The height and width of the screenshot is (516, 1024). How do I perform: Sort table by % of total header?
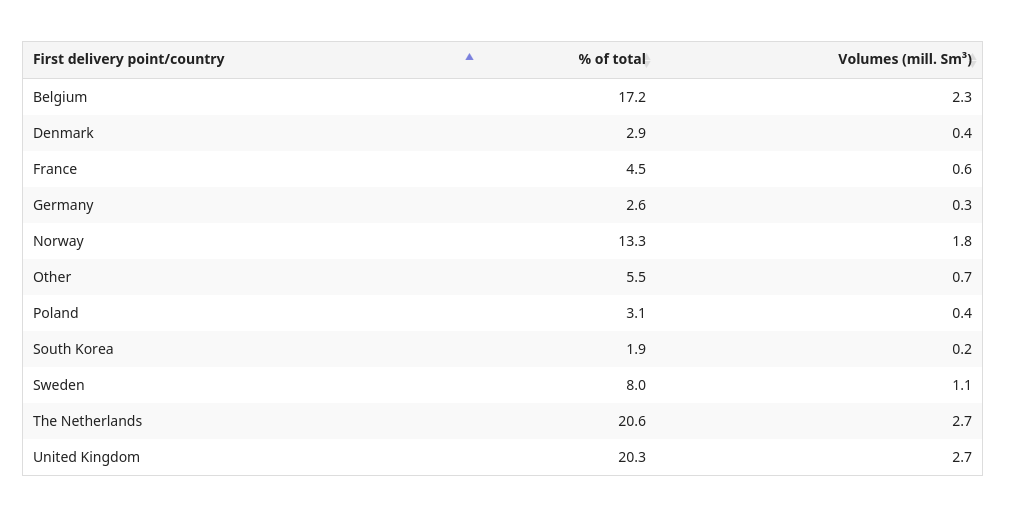pyautogui.click(x=612, y=59)
